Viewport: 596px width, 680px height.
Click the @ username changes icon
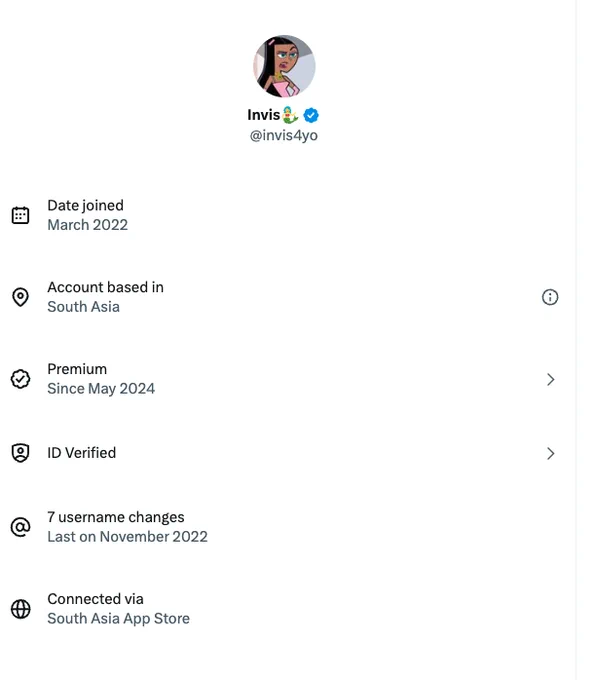[x=20, y=527]
